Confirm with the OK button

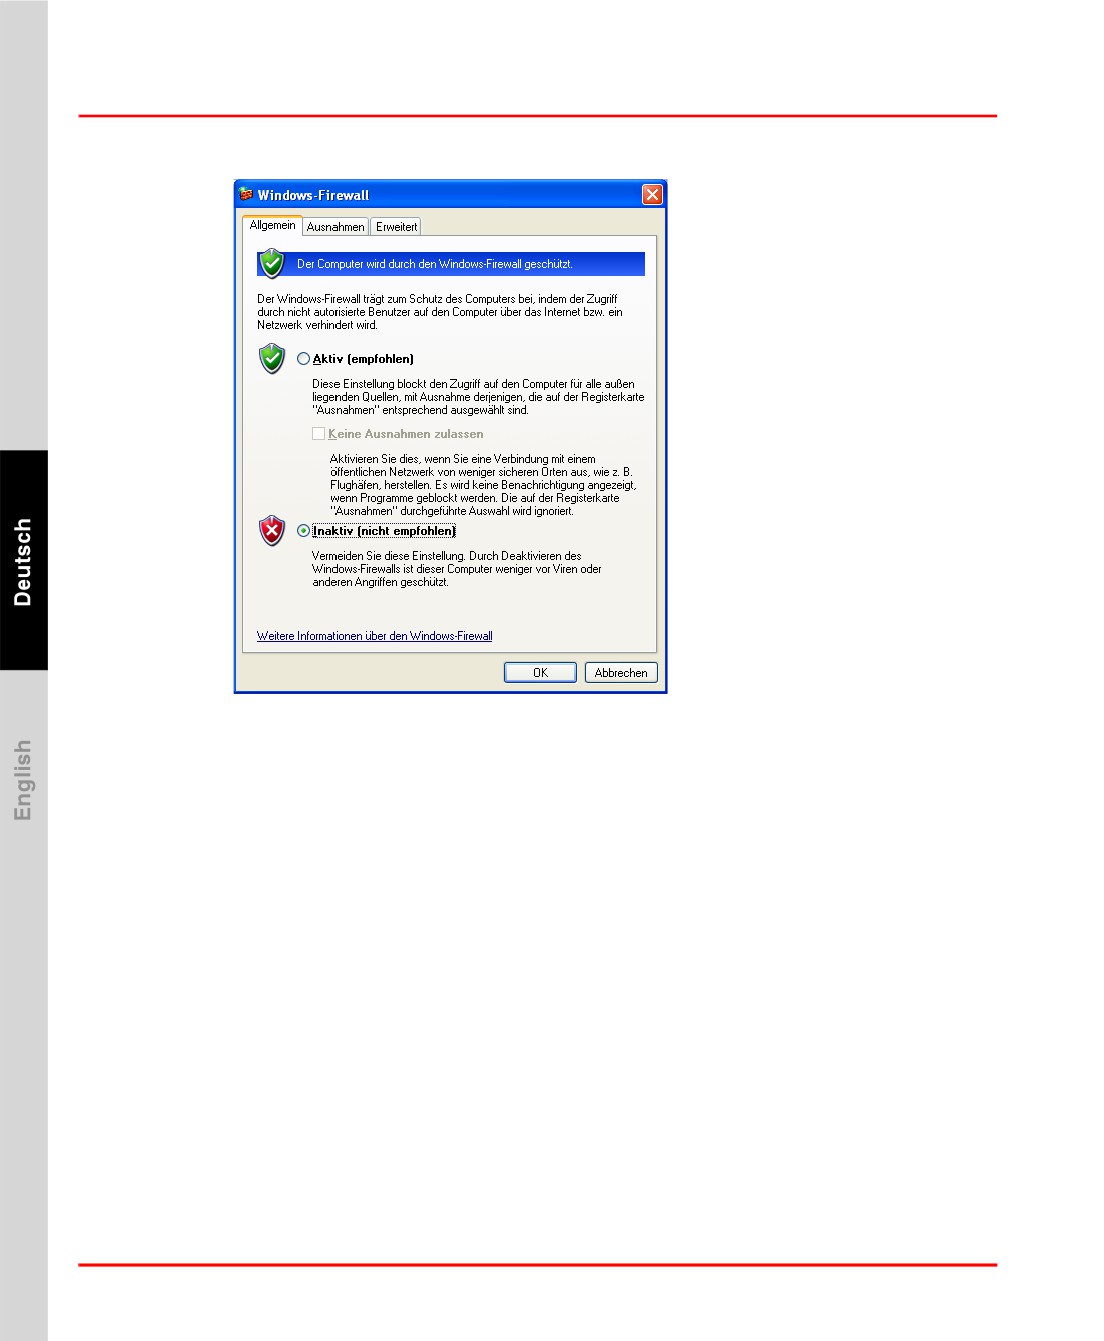(540, 673)
